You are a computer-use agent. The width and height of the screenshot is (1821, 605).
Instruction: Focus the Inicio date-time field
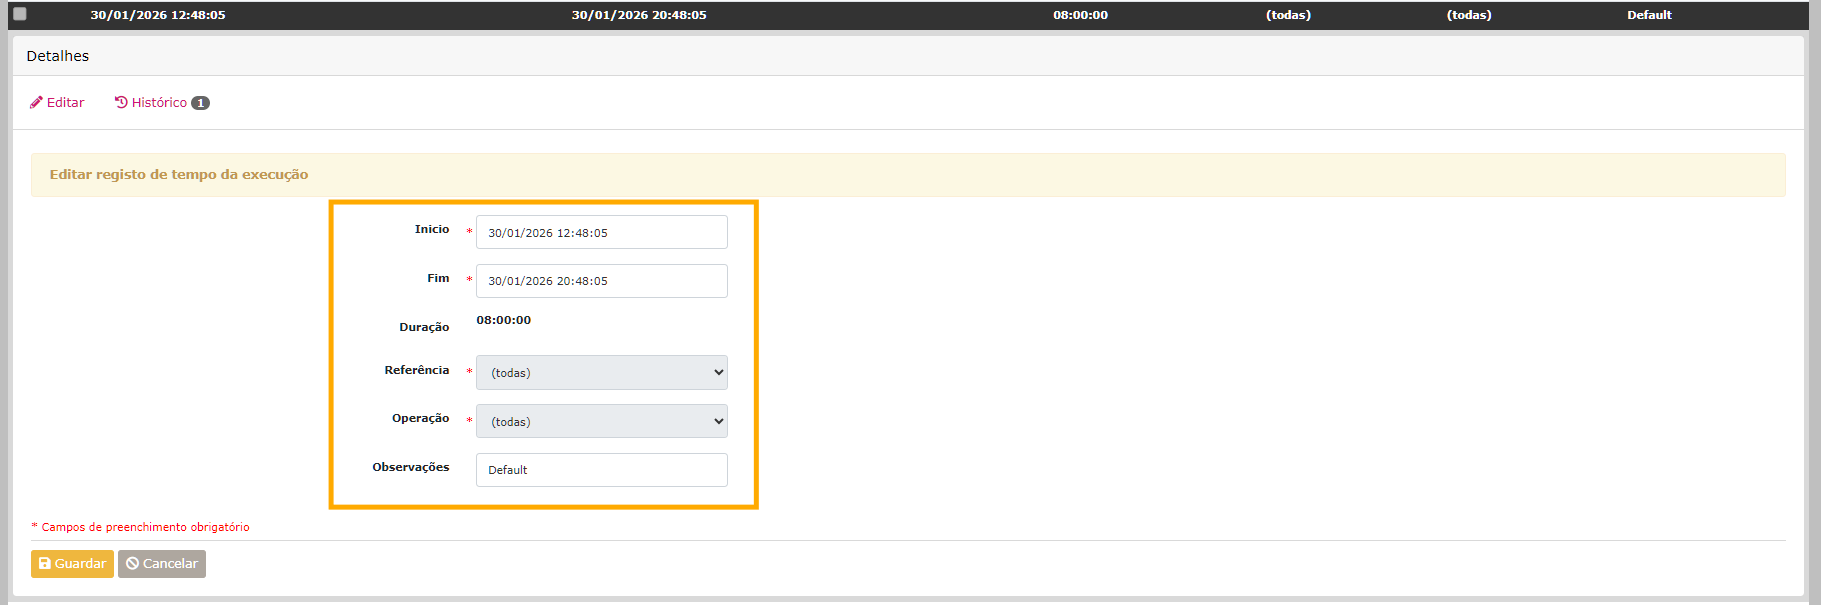point(601,233)
